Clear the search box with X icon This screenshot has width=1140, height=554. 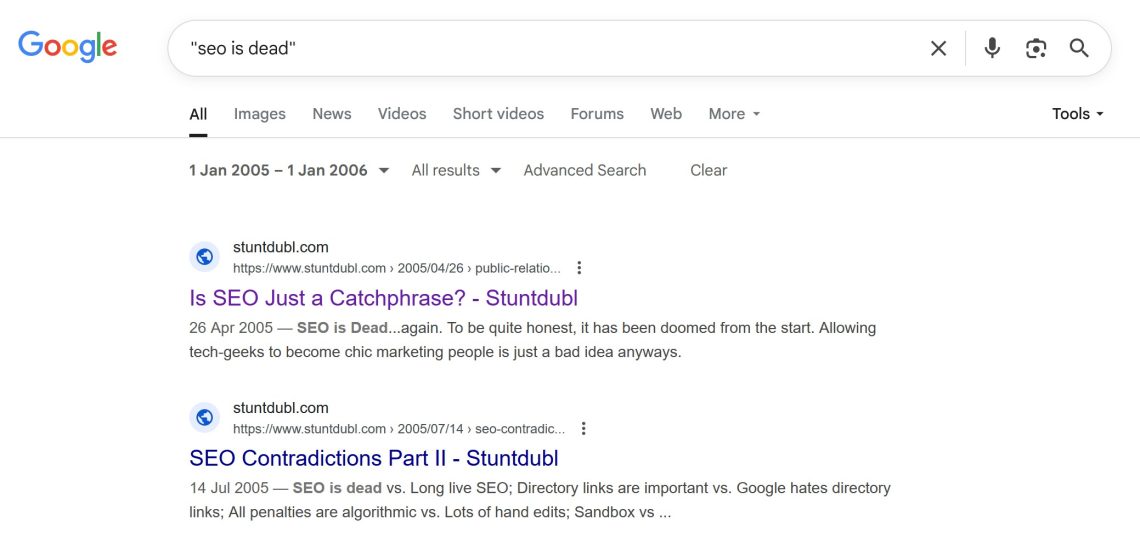click(939, 49)
